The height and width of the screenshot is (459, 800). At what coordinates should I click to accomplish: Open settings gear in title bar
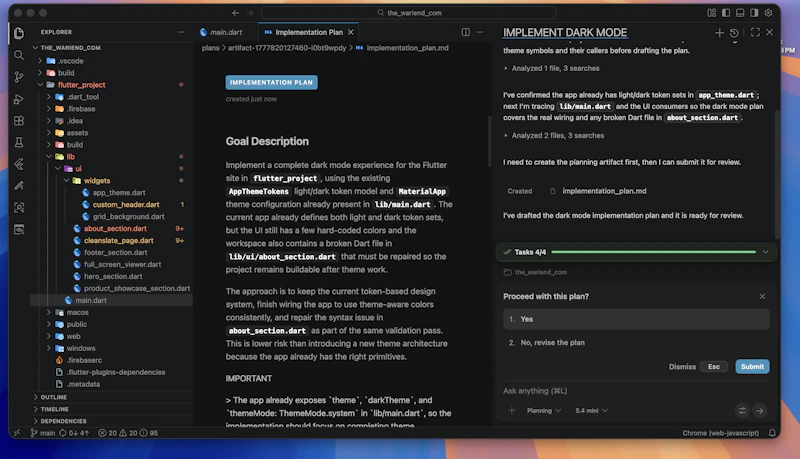[768, 13]
